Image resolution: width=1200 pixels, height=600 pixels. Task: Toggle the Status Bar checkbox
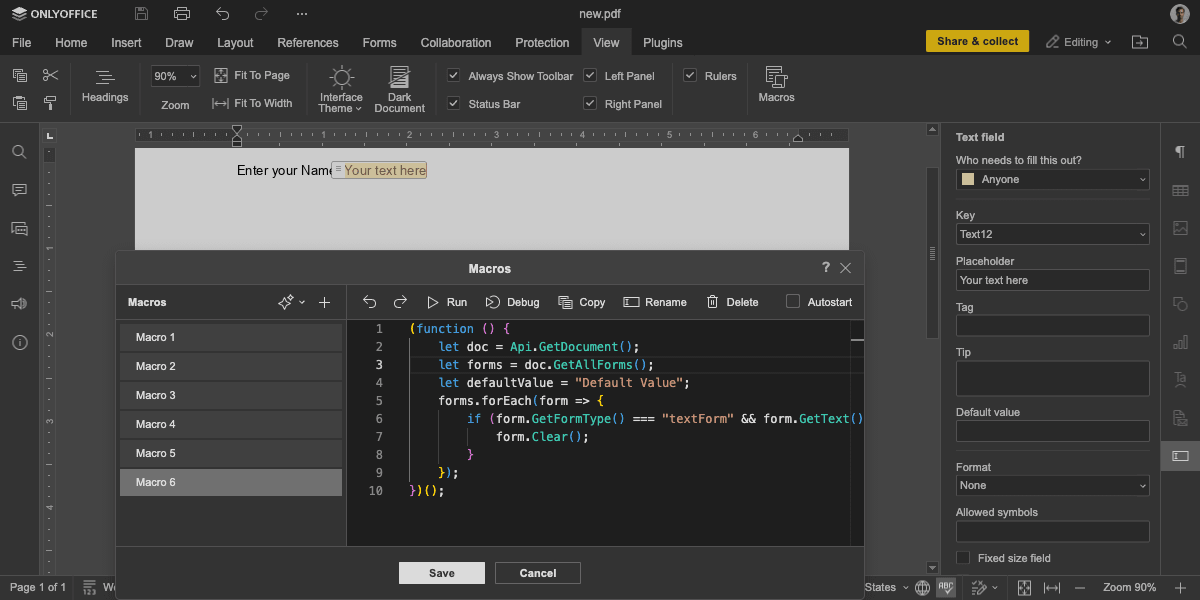pyautogui.click(x=454, y=103)
